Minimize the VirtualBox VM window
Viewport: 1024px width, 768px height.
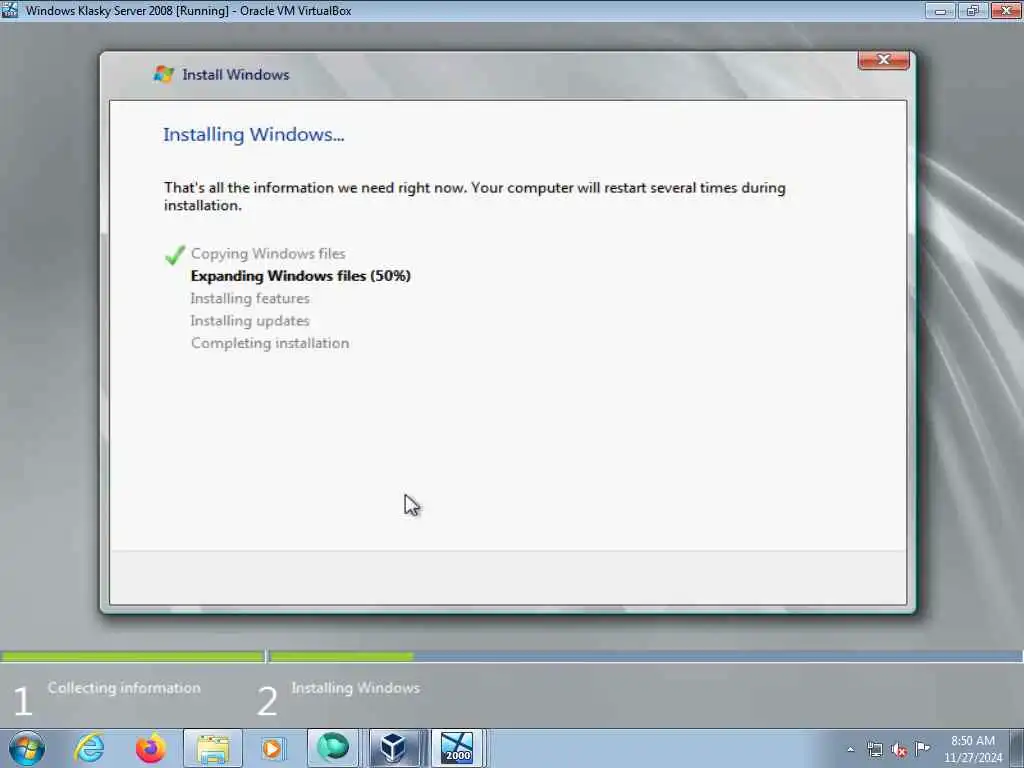point(940,10)
